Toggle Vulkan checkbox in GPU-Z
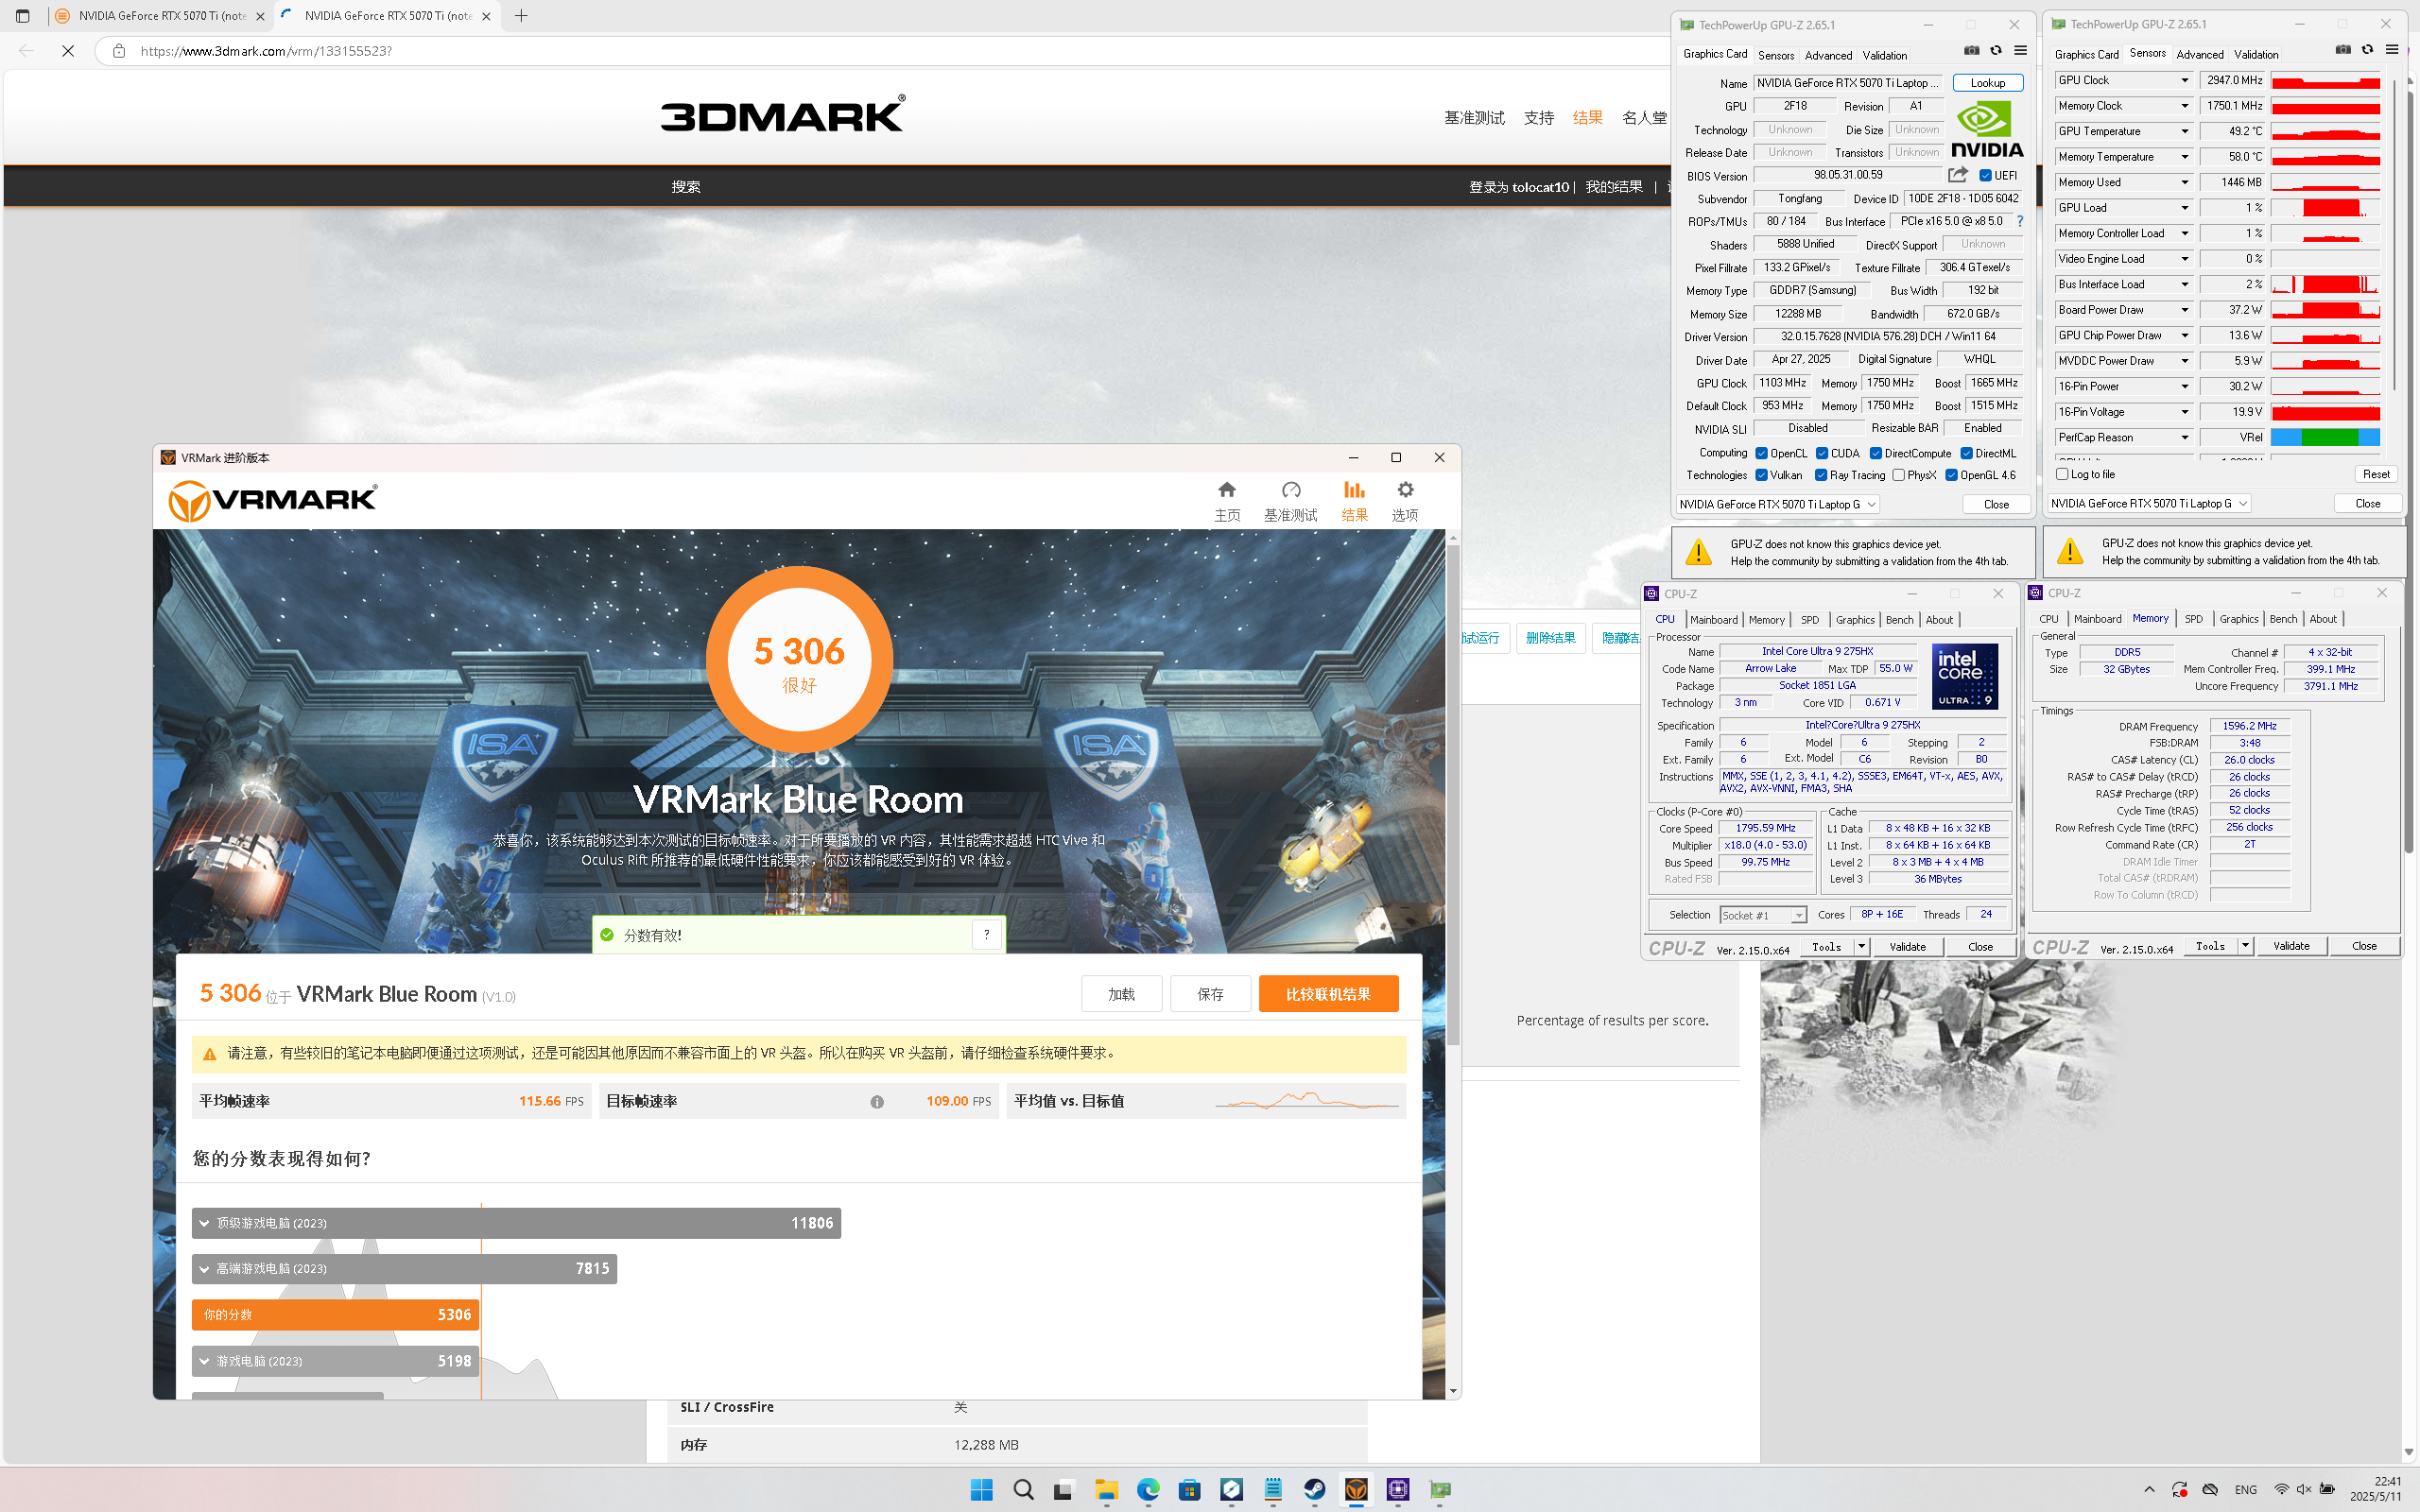 (x=1761, y=475)
